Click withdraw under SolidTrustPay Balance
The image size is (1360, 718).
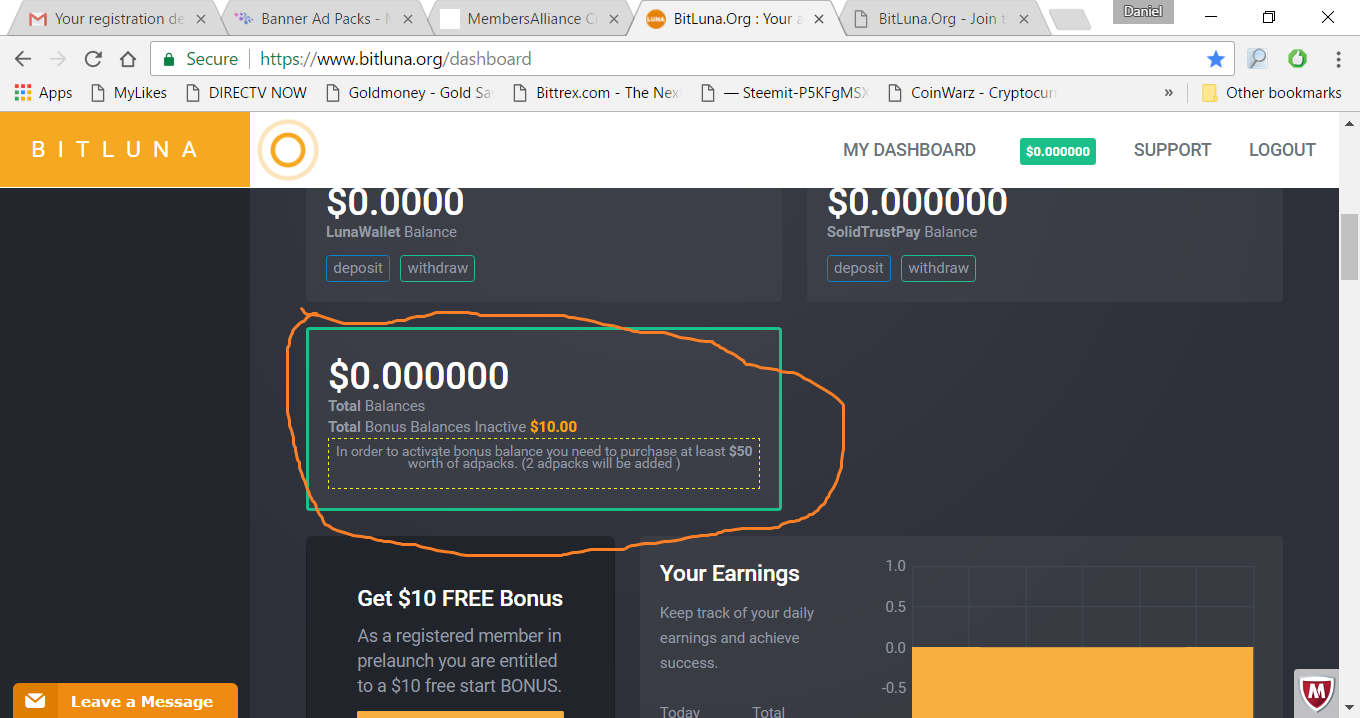pos(938,268)
